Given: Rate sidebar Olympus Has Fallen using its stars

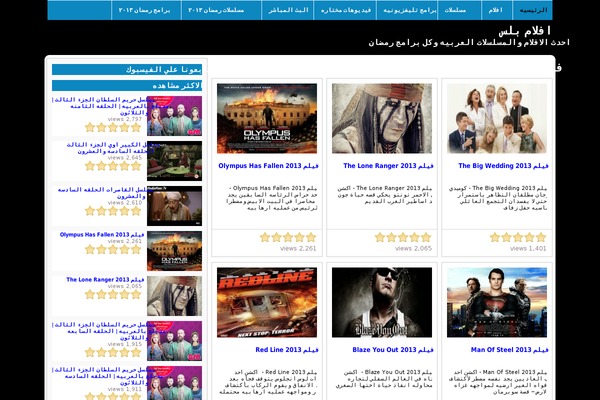Looking at the screenshot, I should click(x=113, y=250).
